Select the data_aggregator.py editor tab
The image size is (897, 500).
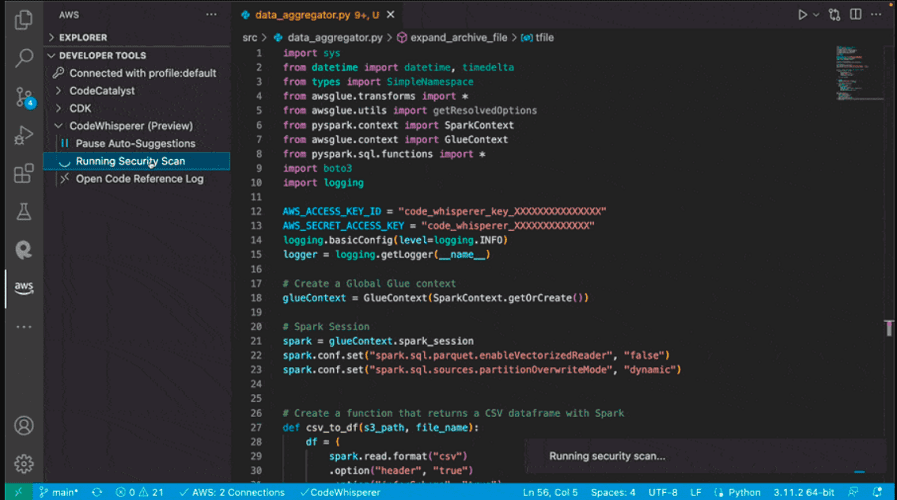tap(317, 15)
